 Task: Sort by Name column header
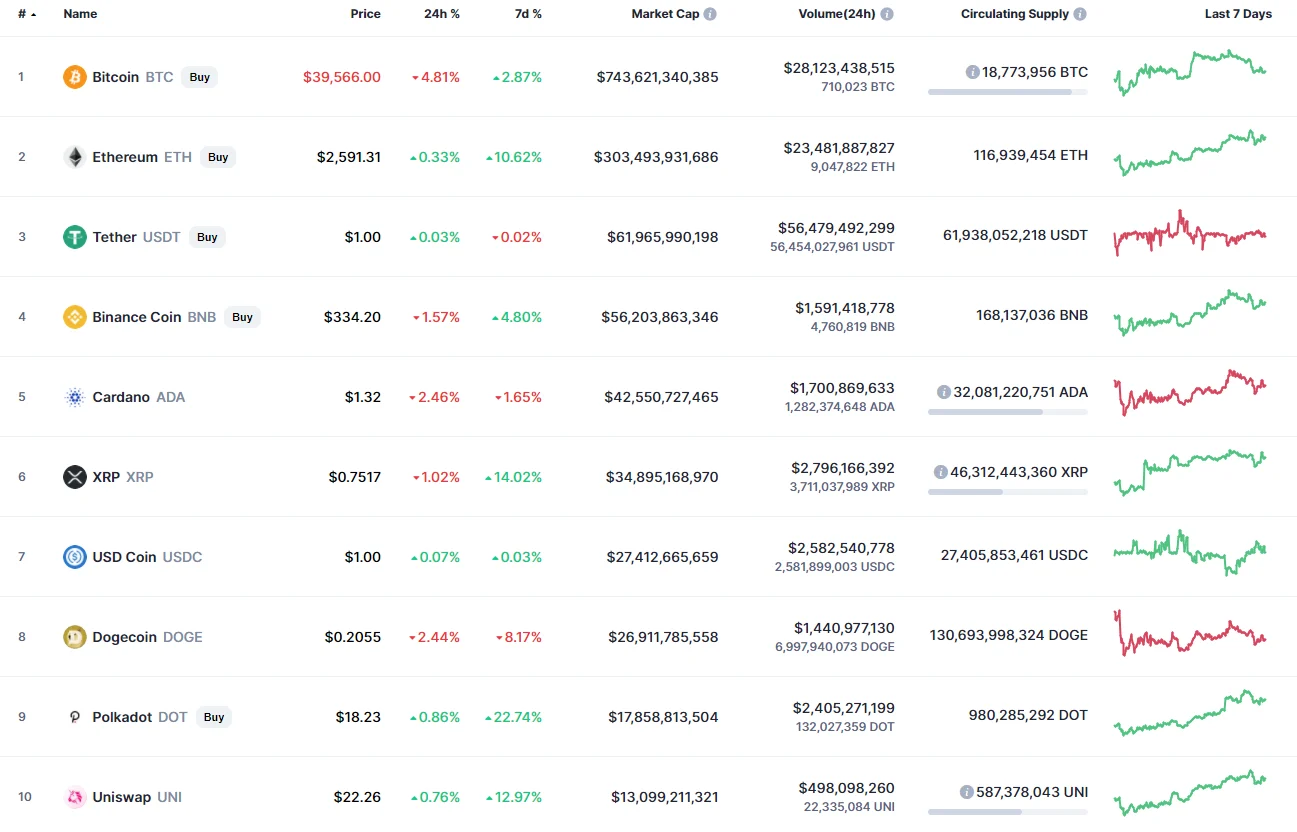click(80, 14)
